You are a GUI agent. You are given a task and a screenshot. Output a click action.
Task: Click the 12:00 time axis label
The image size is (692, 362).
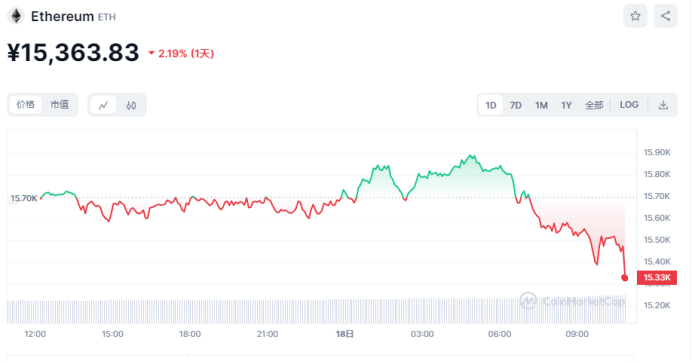tap(35, 334)
